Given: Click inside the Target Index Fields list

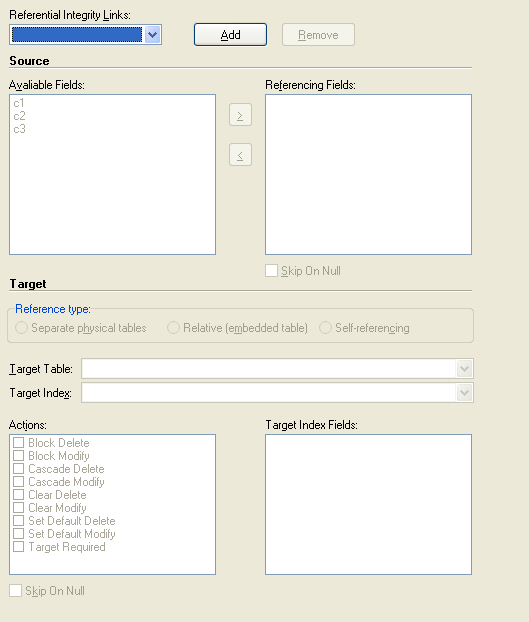Looking at the screenshot, I should (x=368, y=504).
